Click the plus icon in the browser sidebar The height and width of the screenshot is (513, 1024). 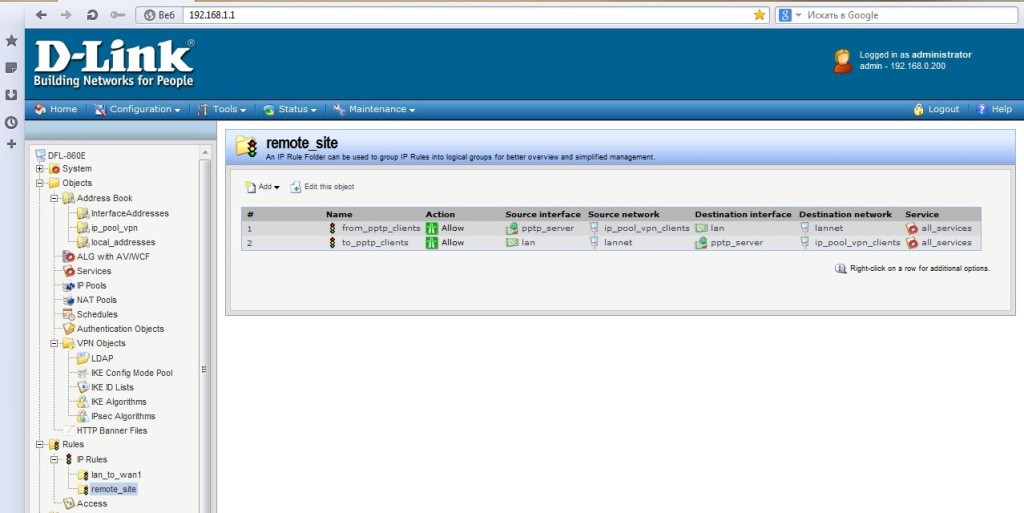pyautogui.click(x=11, y=144)
